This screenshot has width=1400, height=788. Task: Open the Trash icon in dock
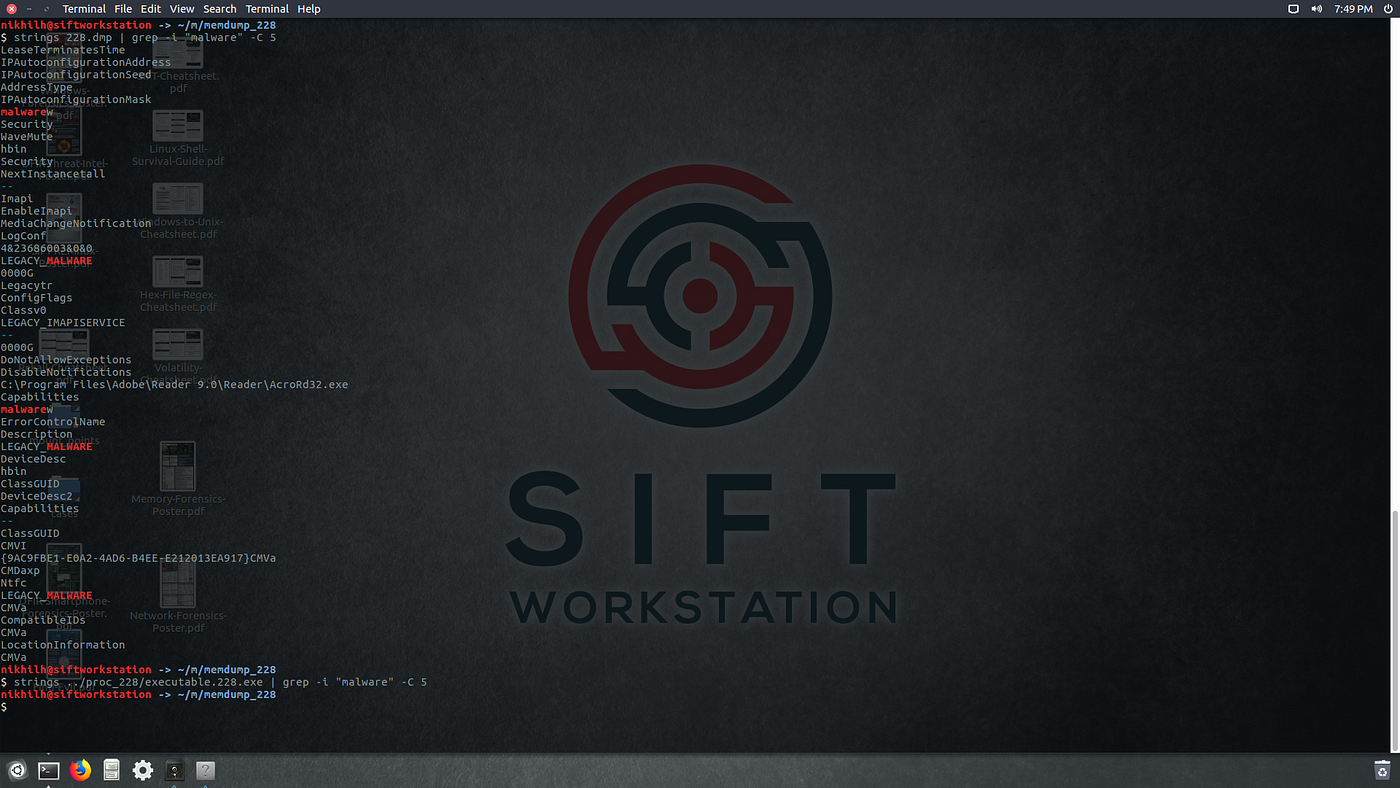click(1382, 769)
